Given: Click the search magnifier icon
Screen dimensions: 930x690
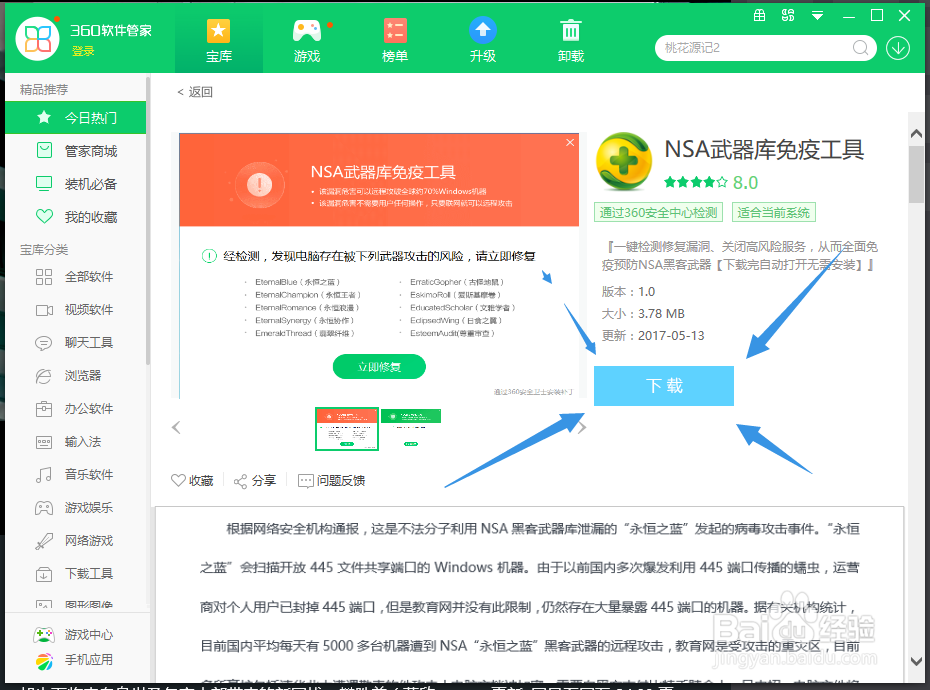Looking at the screenshot, I should (860, 48).
